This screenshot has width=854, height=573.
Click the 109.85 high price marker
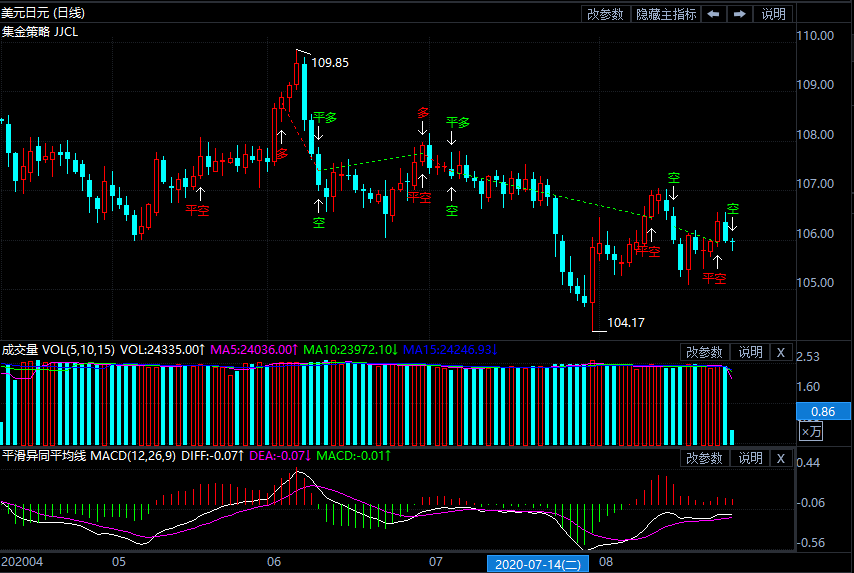click(x=329, y=62)
